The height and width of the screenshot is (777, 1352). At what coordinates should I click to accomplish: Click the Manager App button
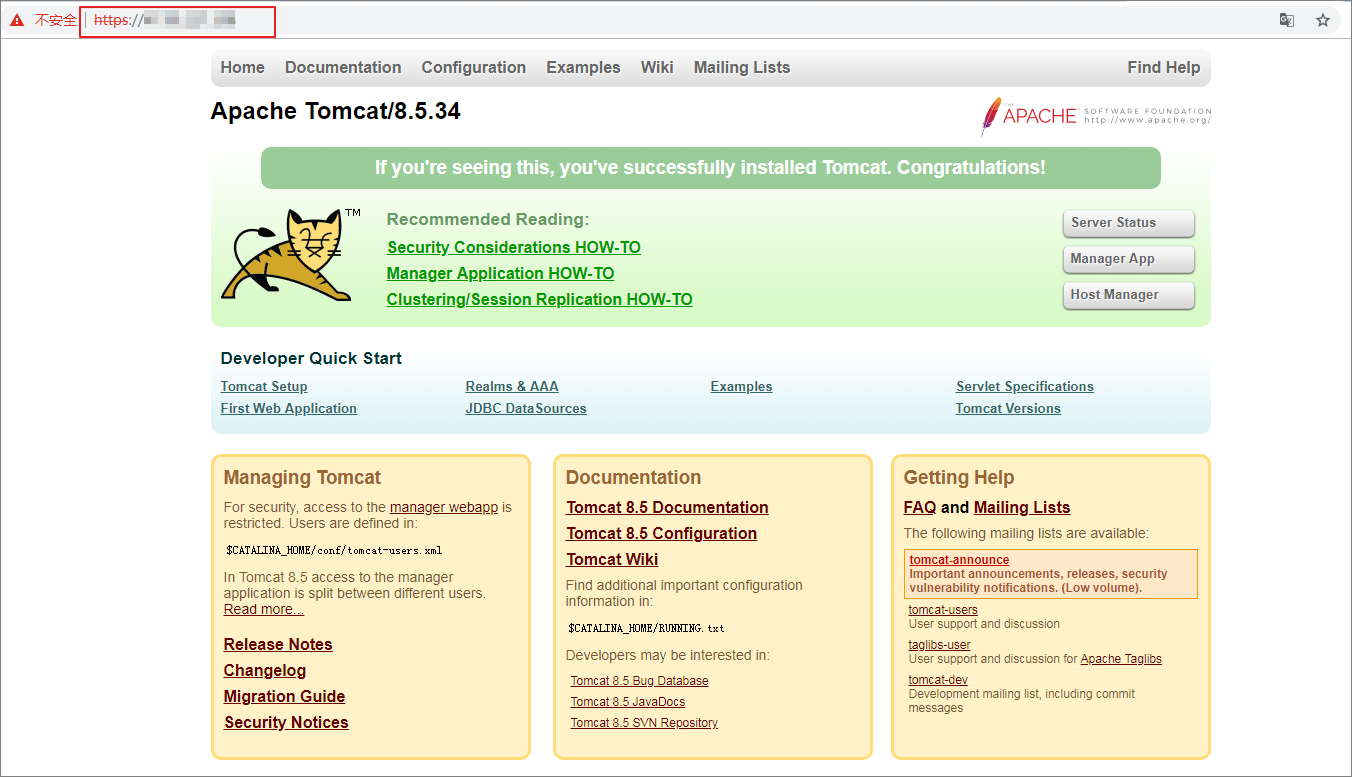pos(1129,259)
